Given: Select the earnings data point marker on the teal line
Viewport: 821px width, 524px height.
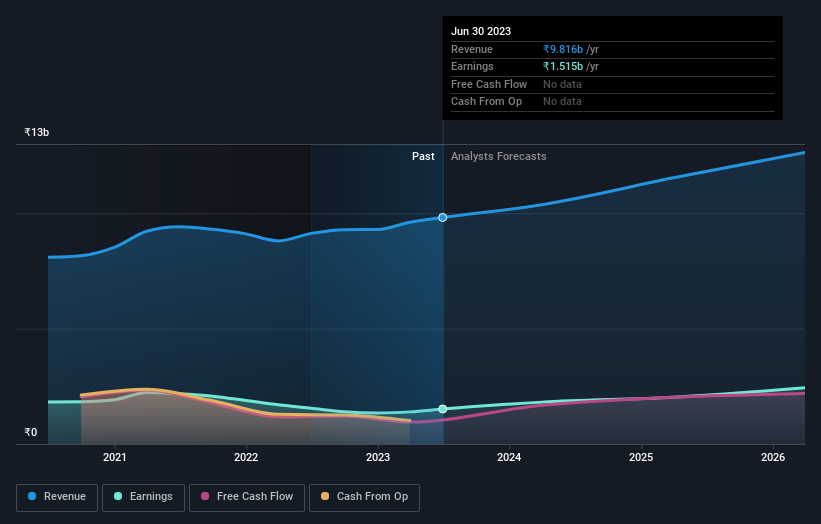Looking at the screenshot, I should (x=442, y=409).
